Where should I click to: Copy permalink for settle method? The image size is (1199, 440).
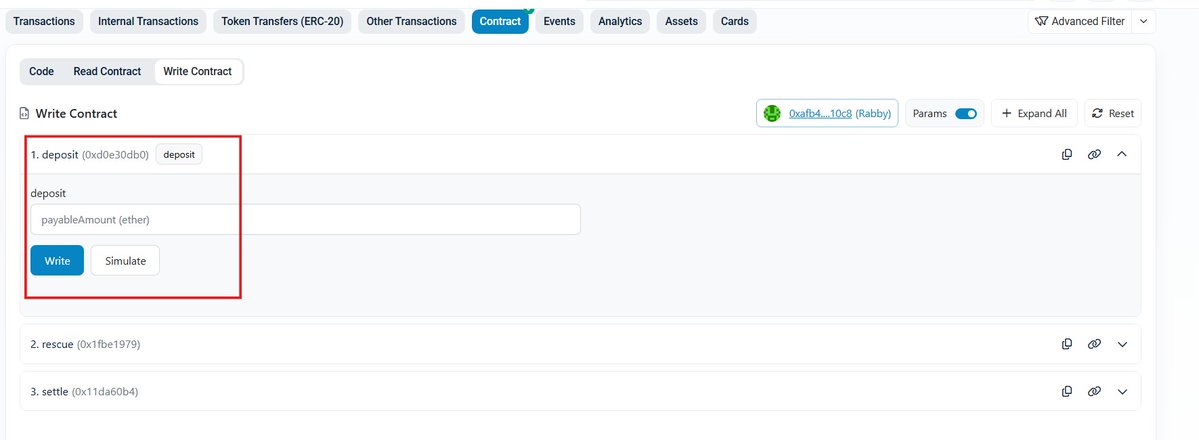click(1094, 392)
